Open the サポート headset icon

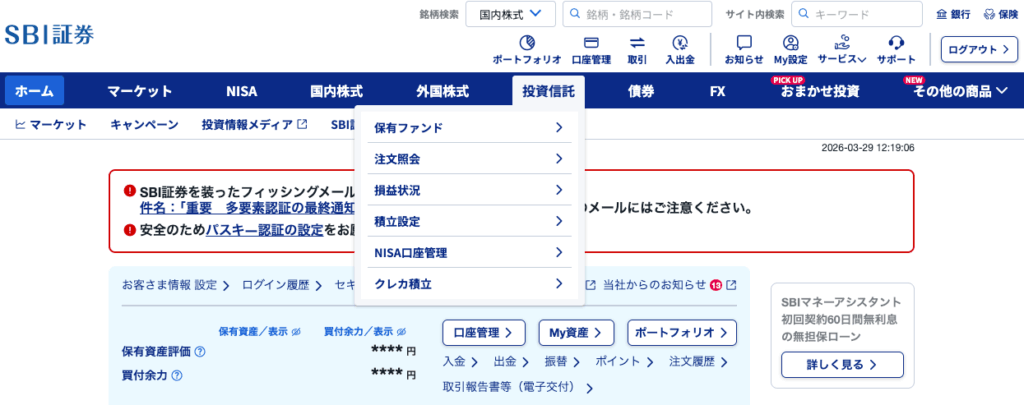(x=896, y=43)
